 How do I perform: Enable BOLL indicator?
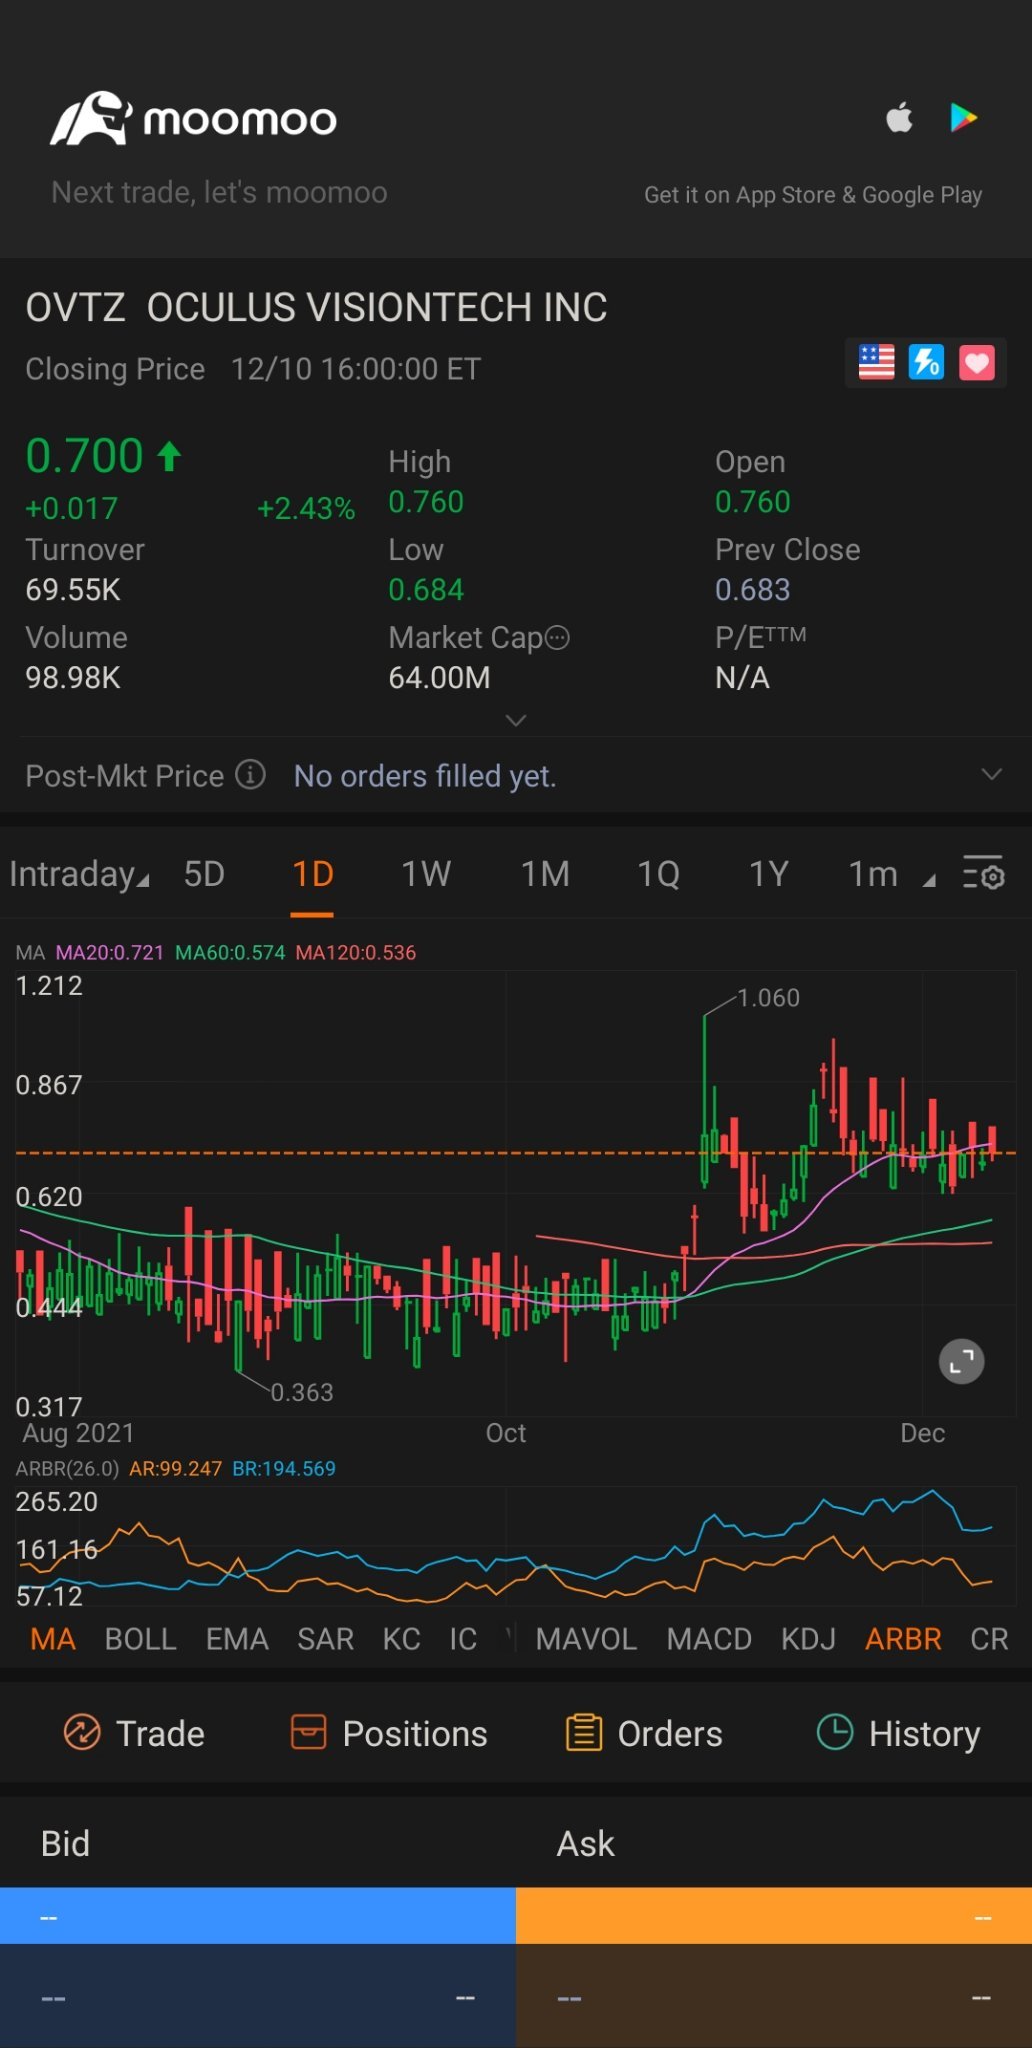[141, 1639]
